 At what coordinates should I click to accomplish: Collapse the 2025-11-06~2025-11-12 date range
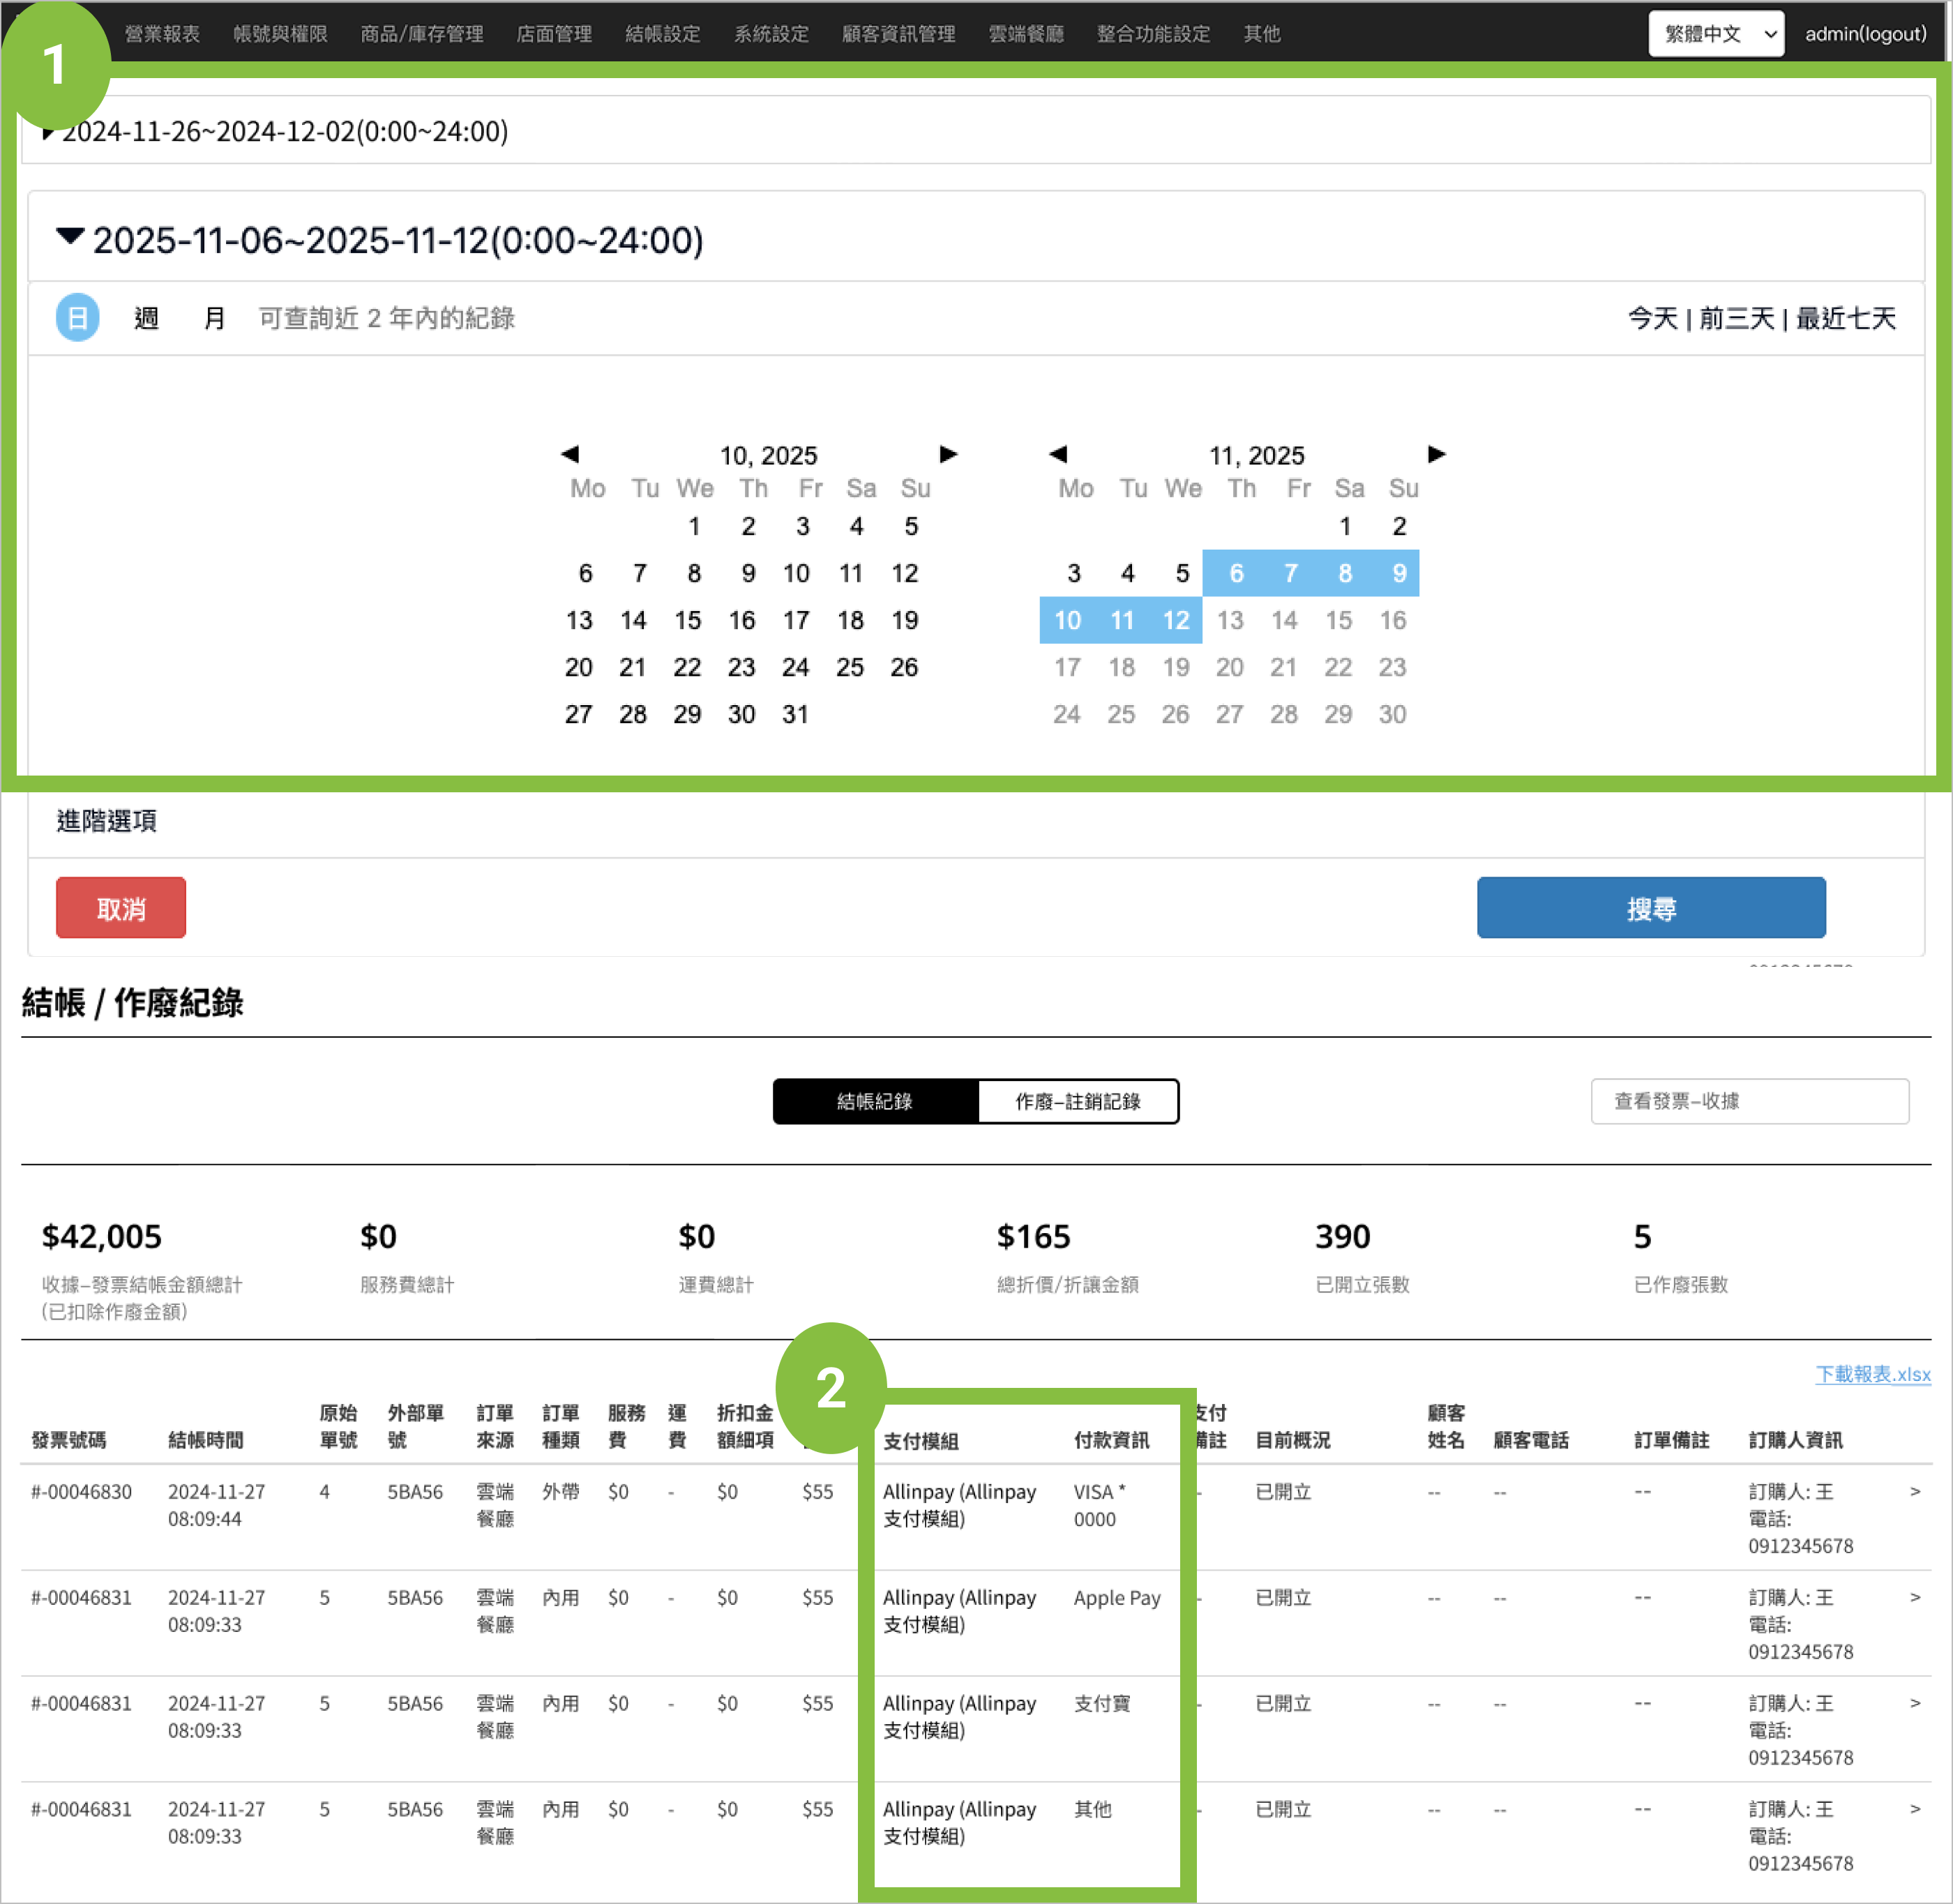pos(70,238)
